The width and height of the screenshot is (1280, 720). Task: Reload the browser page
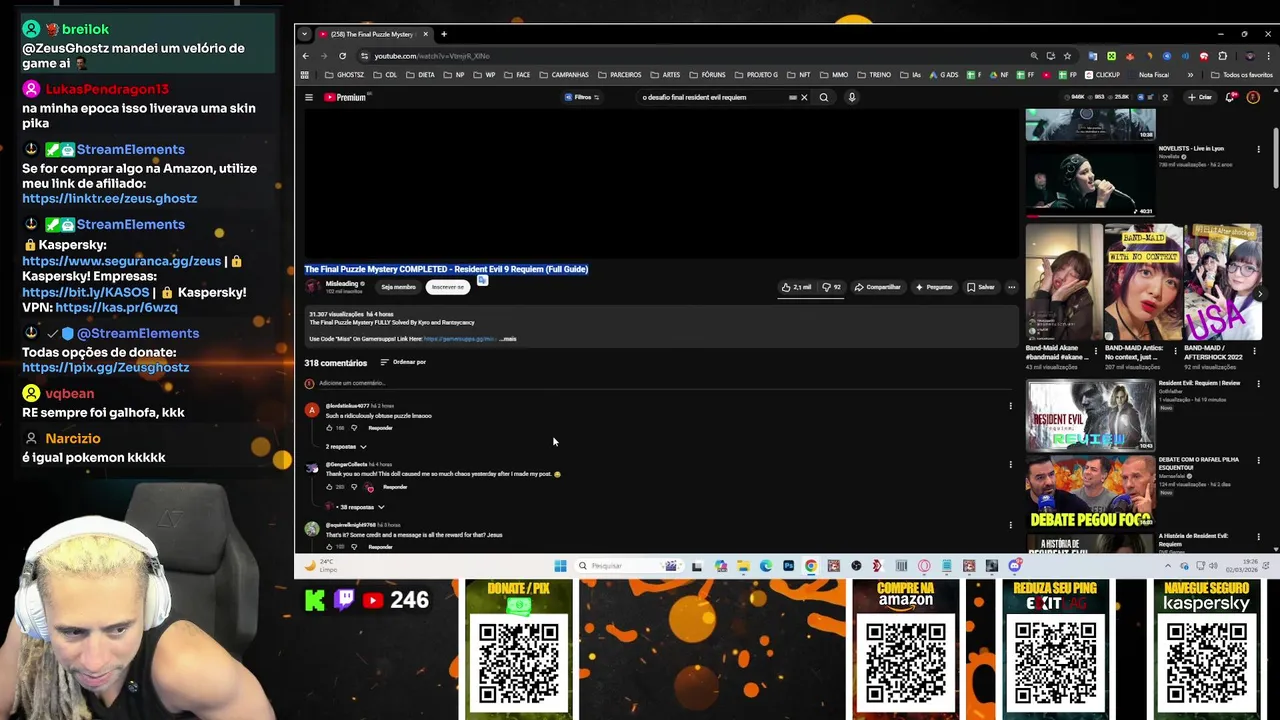click(x=342, y=56)
